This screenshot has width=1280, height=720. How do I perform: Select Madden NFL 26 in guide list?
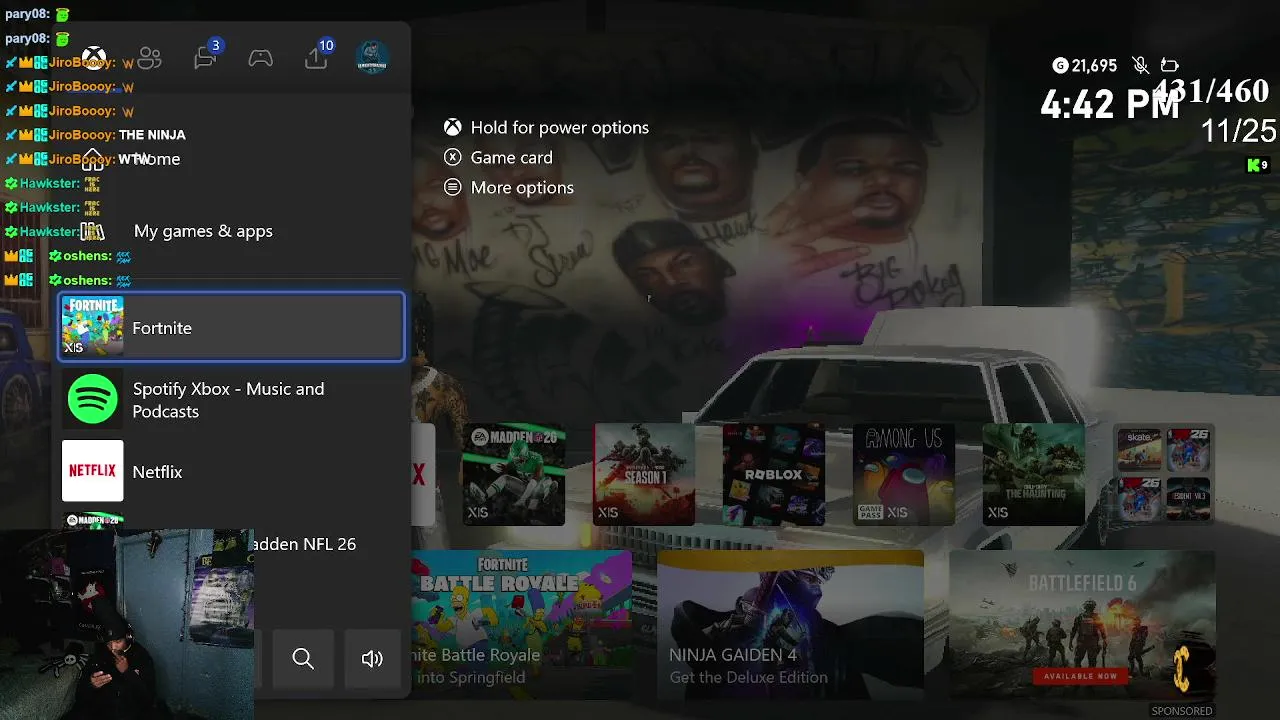232,543
